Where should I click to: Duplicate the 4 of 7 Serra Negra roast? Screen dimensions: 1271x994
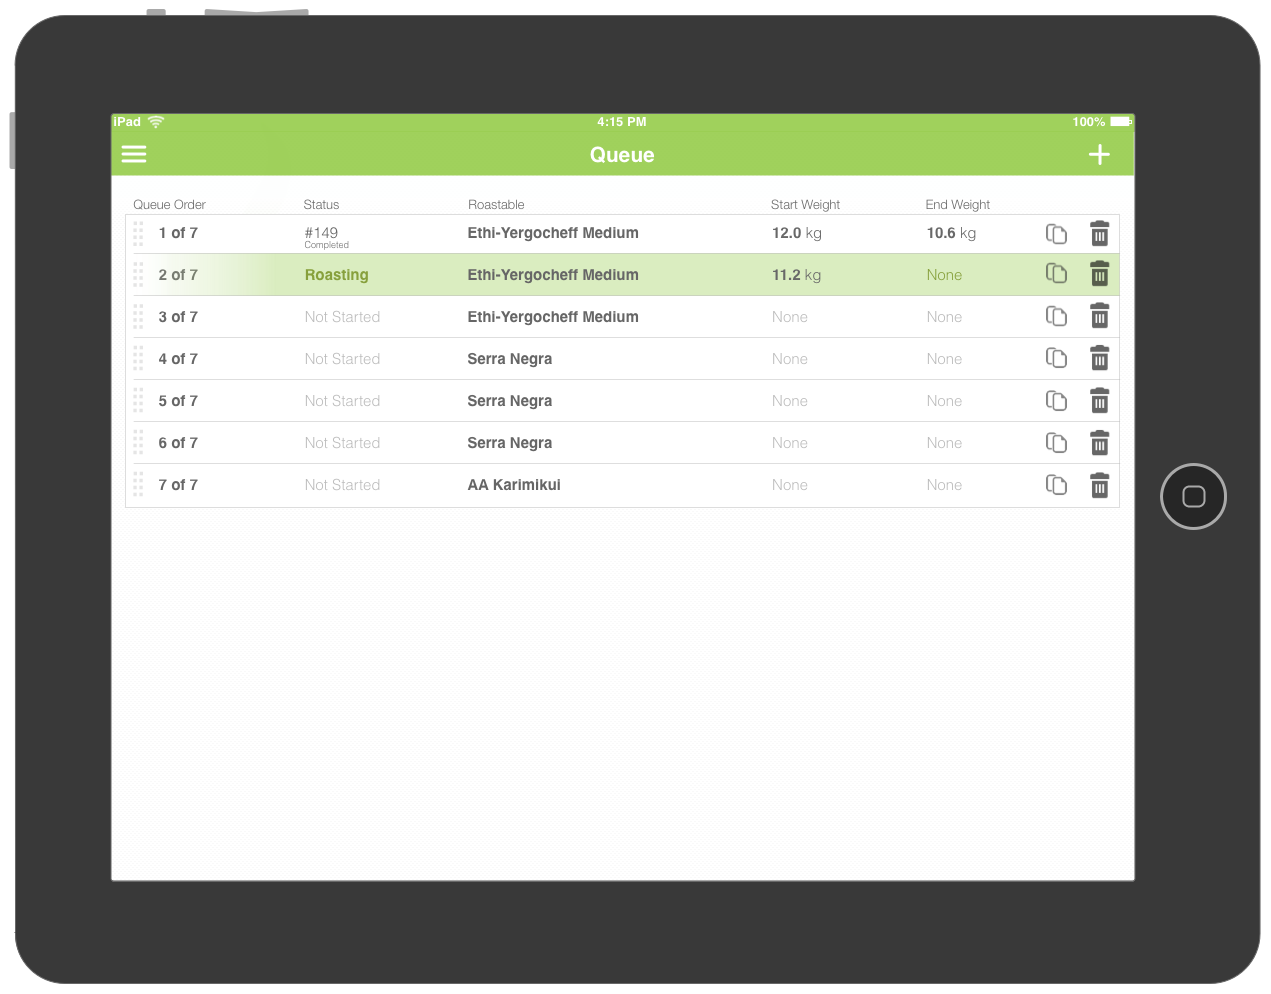point(1056,358)
